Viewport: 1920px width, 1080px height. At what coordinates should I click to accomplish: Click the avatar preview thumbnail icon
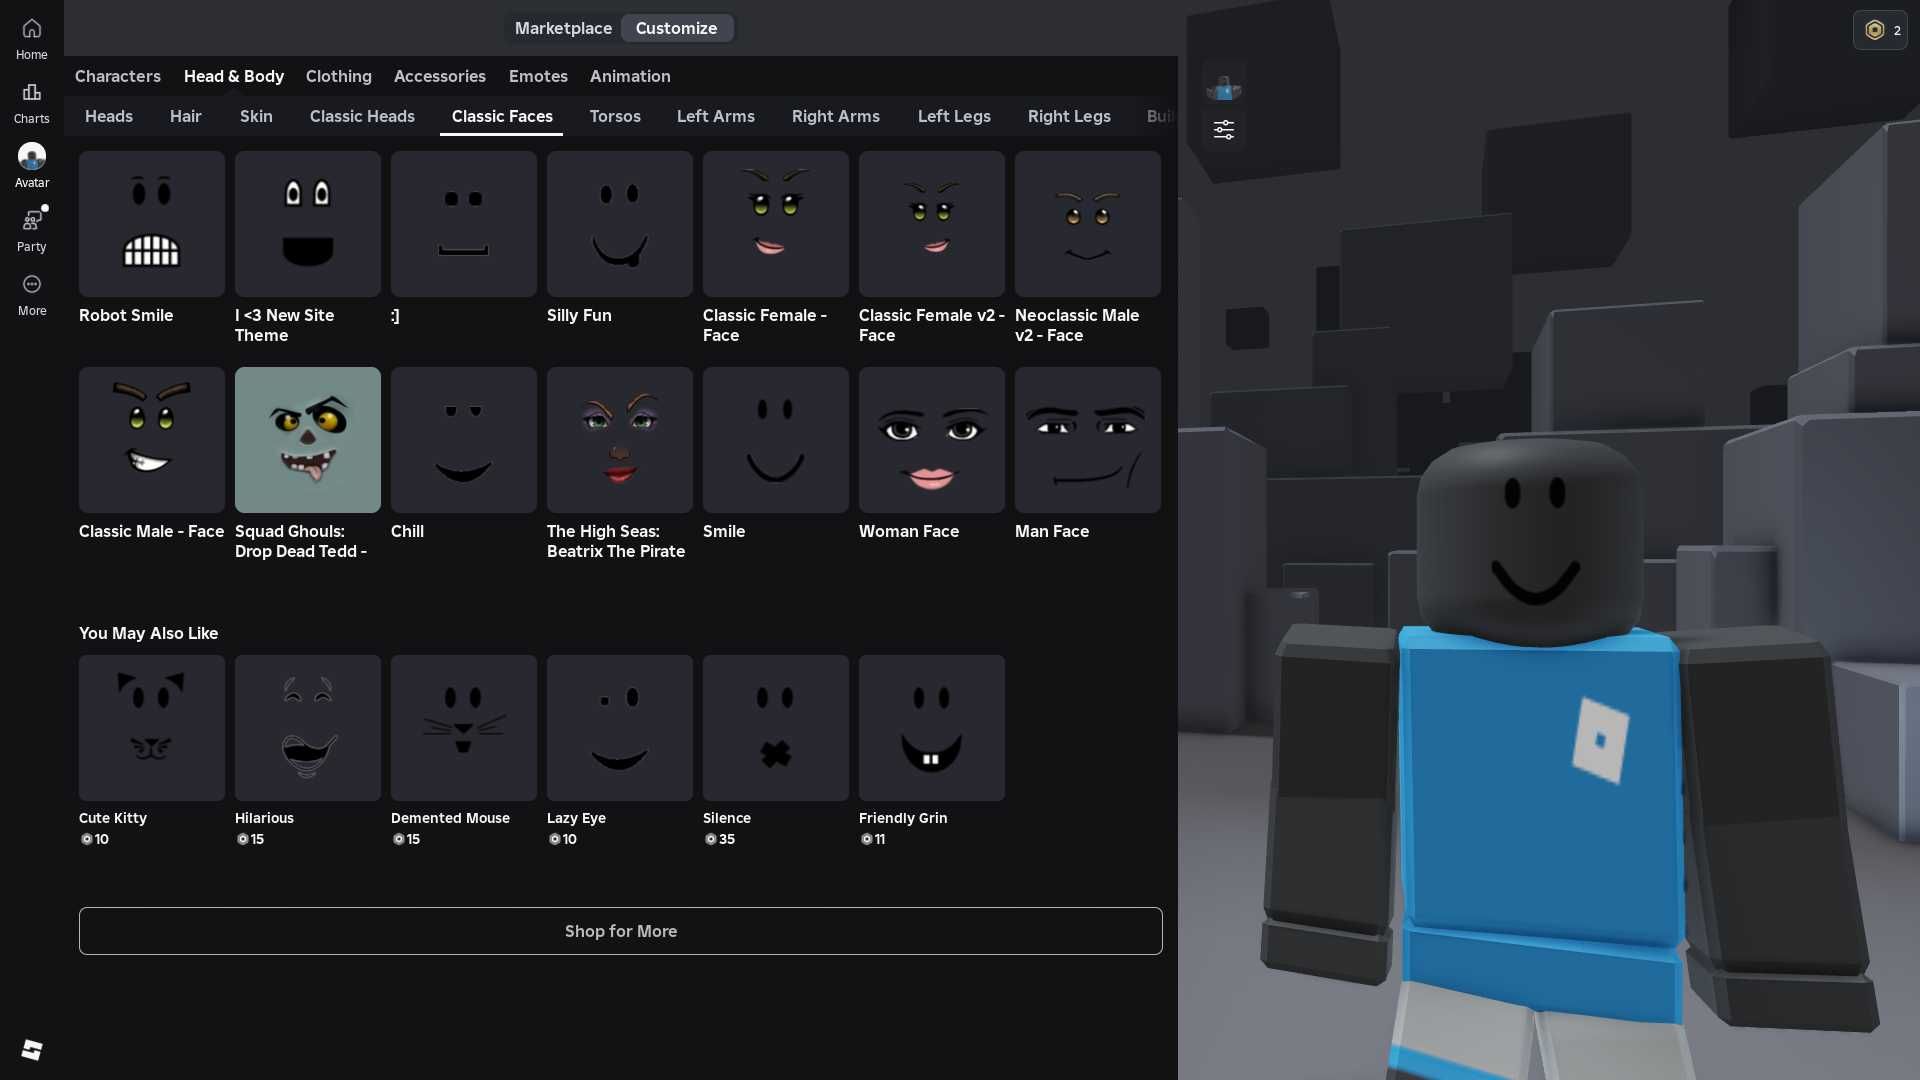pos(1223,87)
